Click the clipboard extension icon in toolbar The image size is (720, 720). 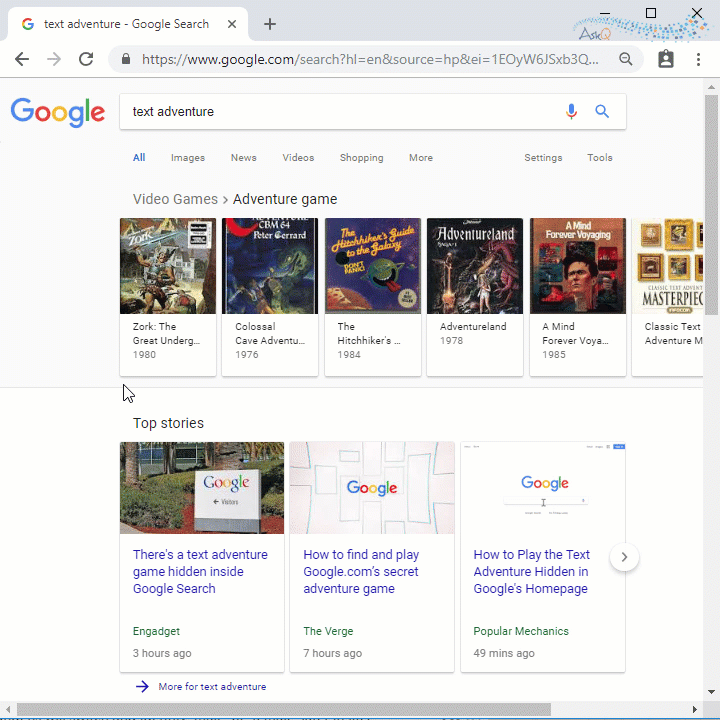click(666, 59)
